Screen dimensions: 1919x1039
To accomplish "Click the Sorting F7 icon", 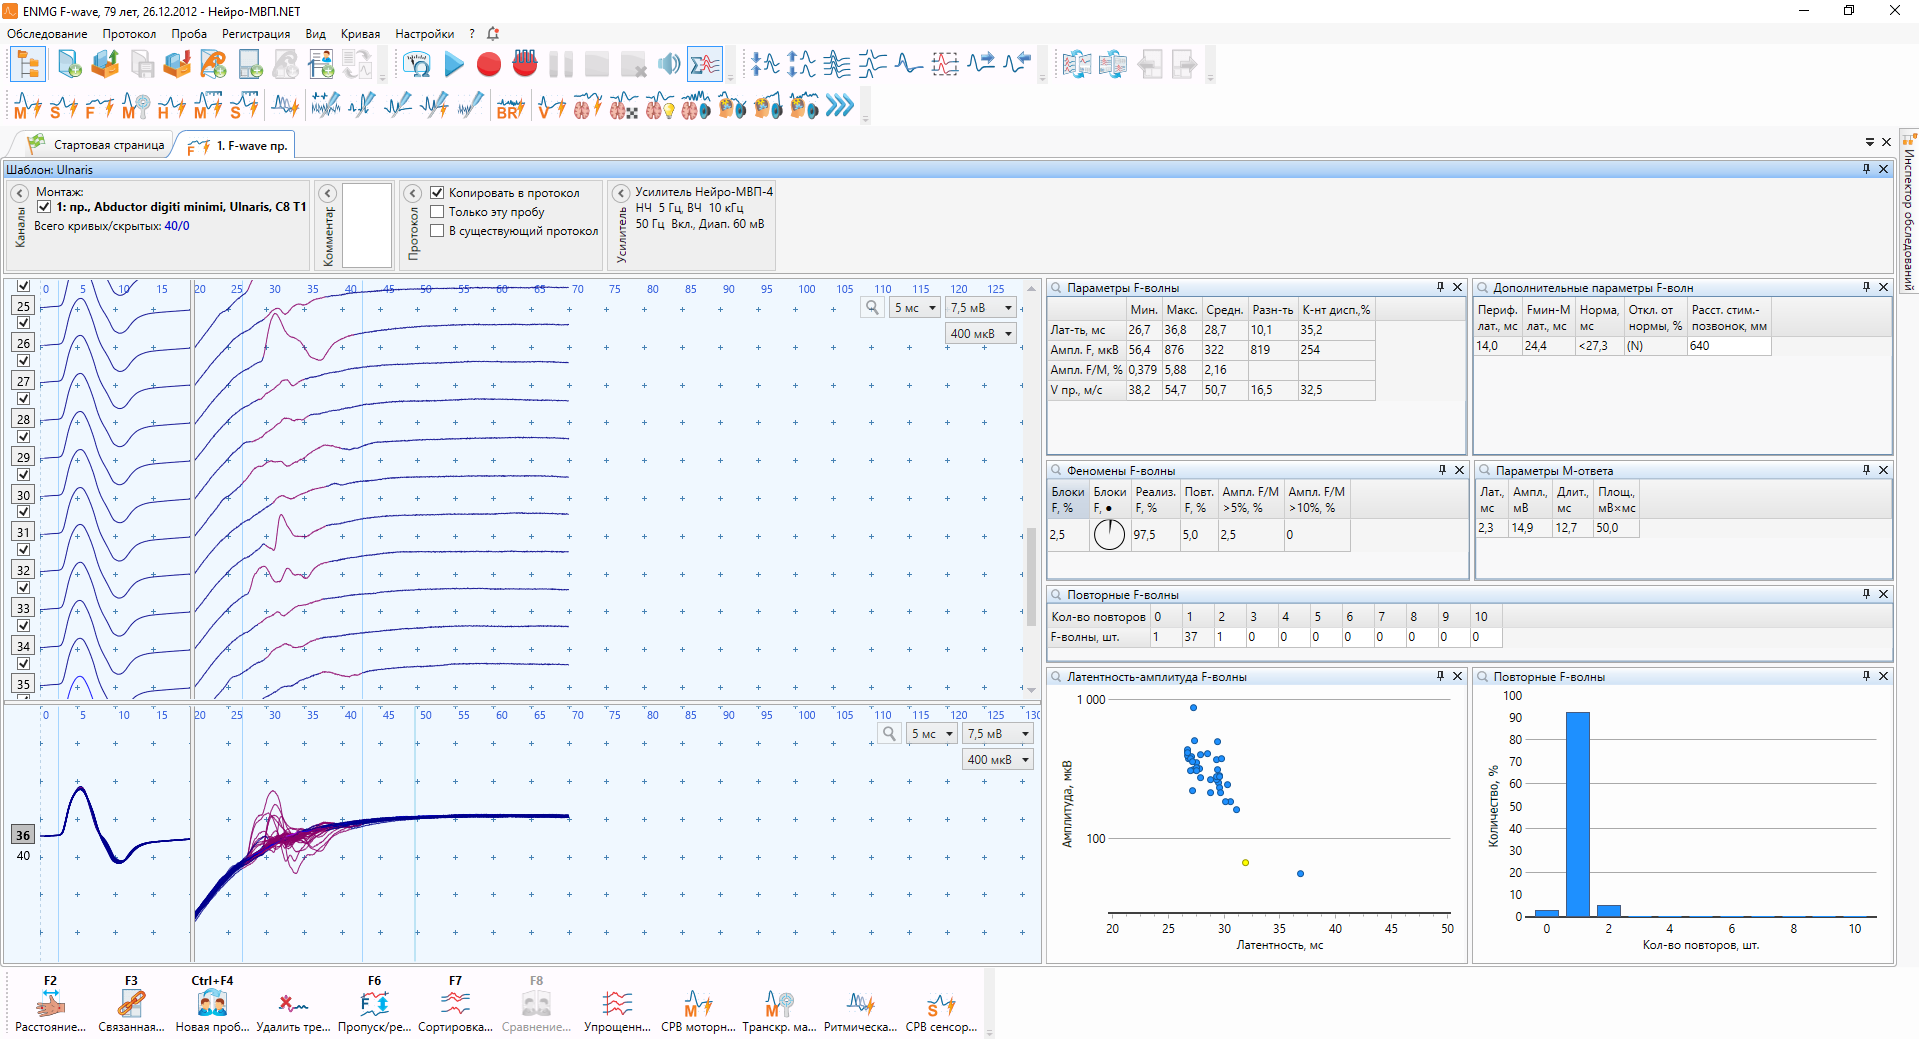I will tap(455, 1003).
